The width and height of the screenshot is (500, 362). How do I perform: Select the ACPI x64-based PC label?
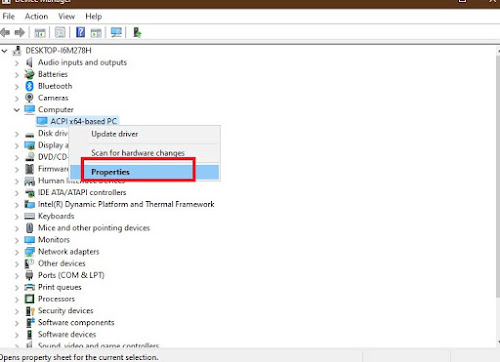[x=84, y=121]
